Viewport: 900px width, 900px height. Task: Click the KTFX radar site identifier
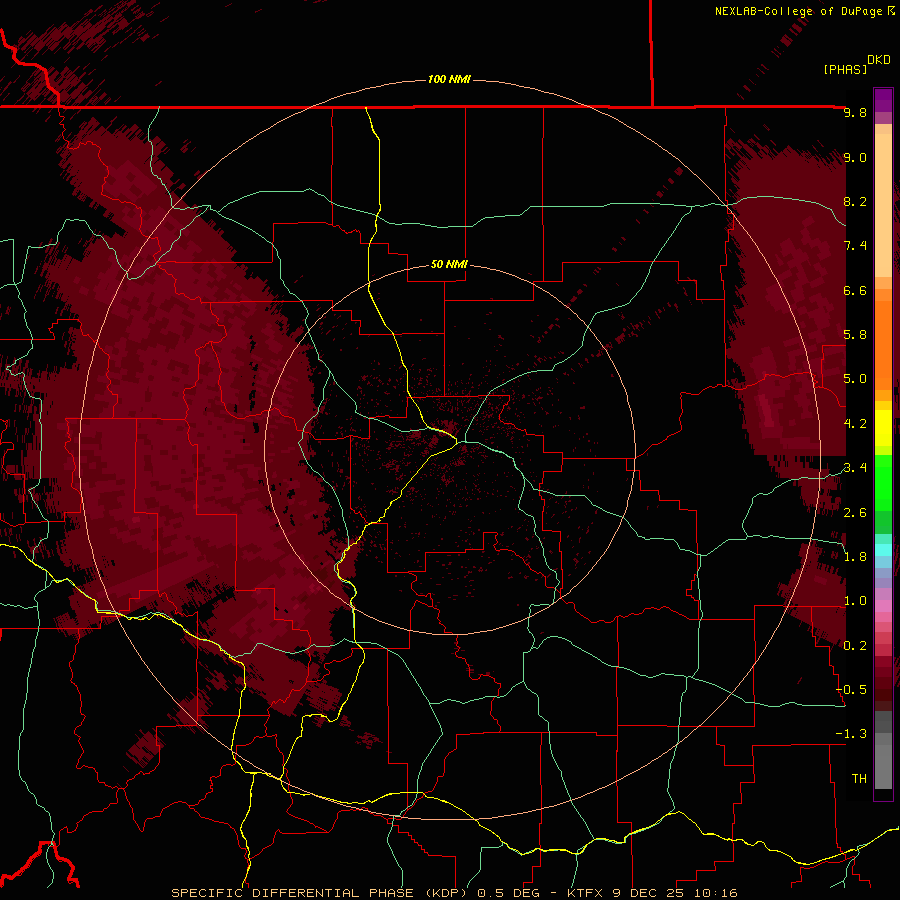pyautogui.click(x=585, y=893)
